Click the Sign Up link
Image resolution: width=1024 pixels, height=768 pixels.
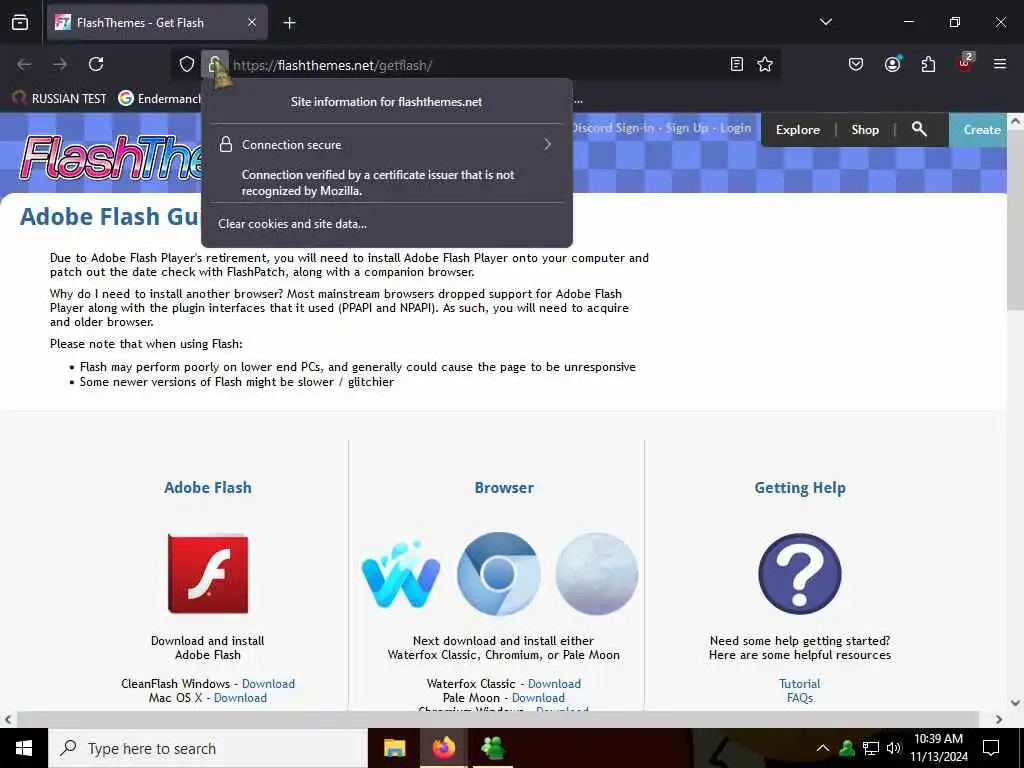tap(686, 128)
